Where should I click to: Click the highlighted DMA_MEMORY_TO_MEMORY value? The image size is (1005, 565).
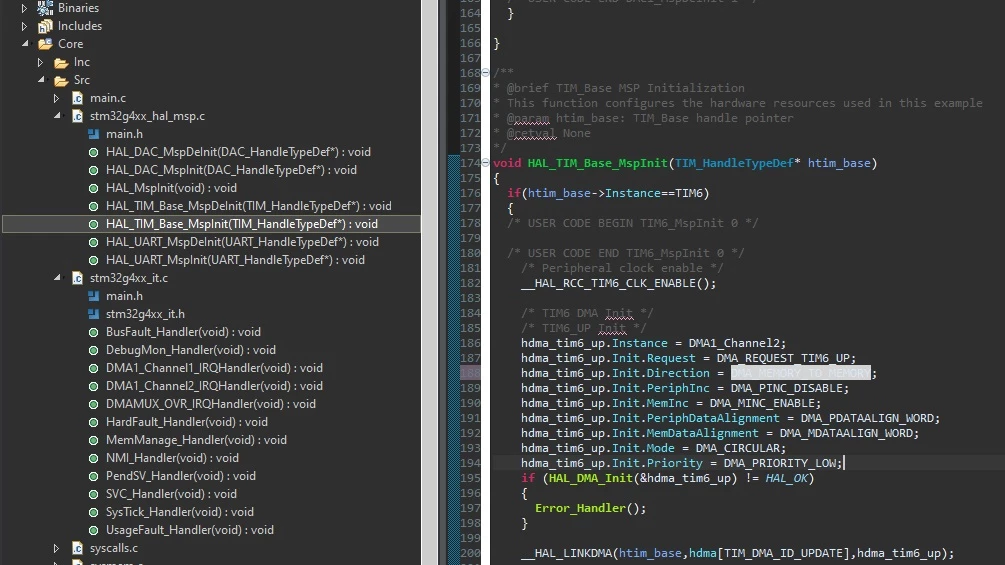(x=801, y=373)
